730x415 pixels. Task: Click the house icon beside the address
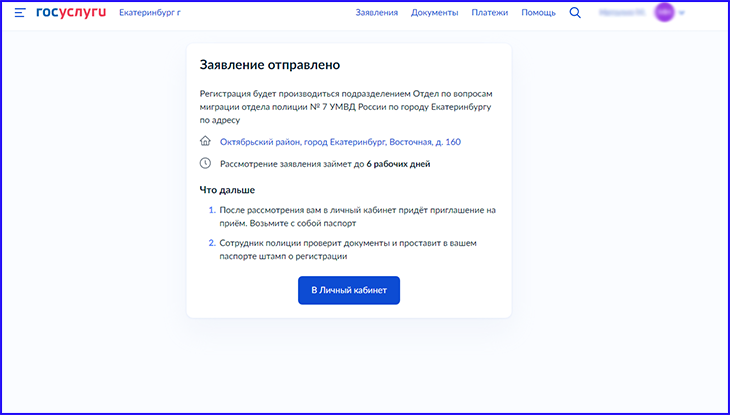pyautogui.click(x=206, y=142)
